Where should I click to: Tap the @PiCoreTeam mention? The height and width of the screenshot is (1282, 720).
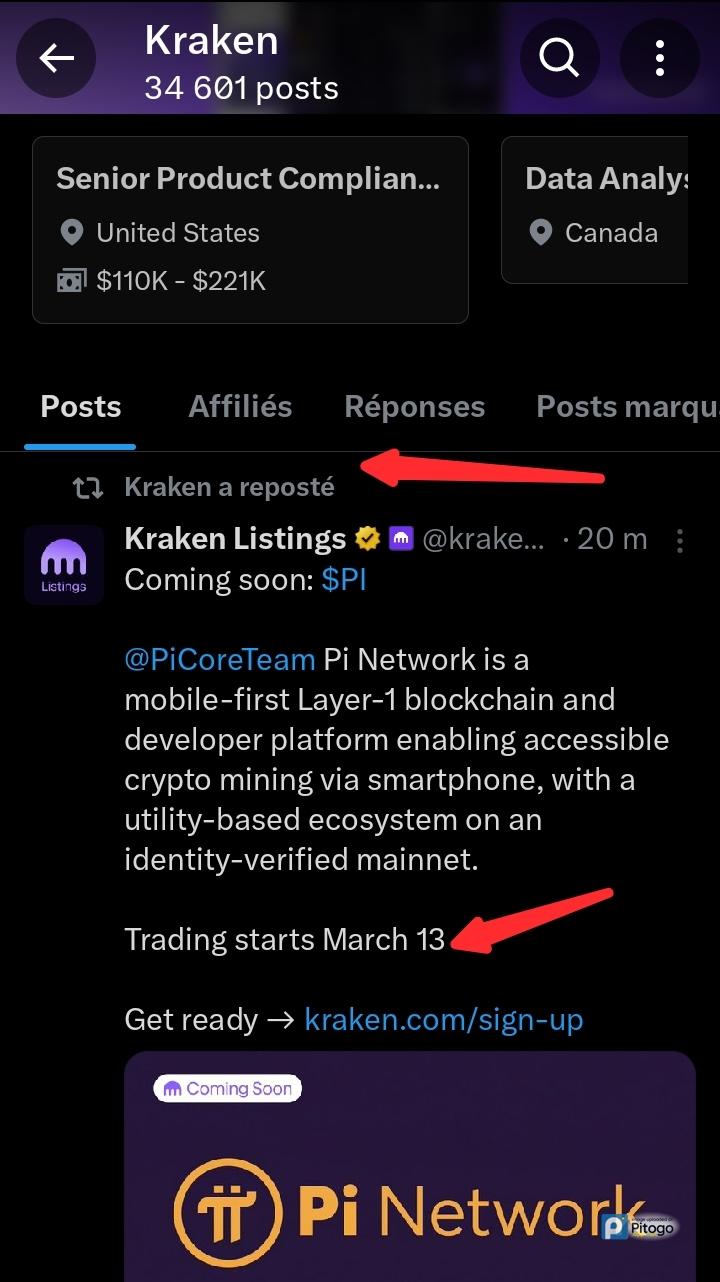pos(220,660)
